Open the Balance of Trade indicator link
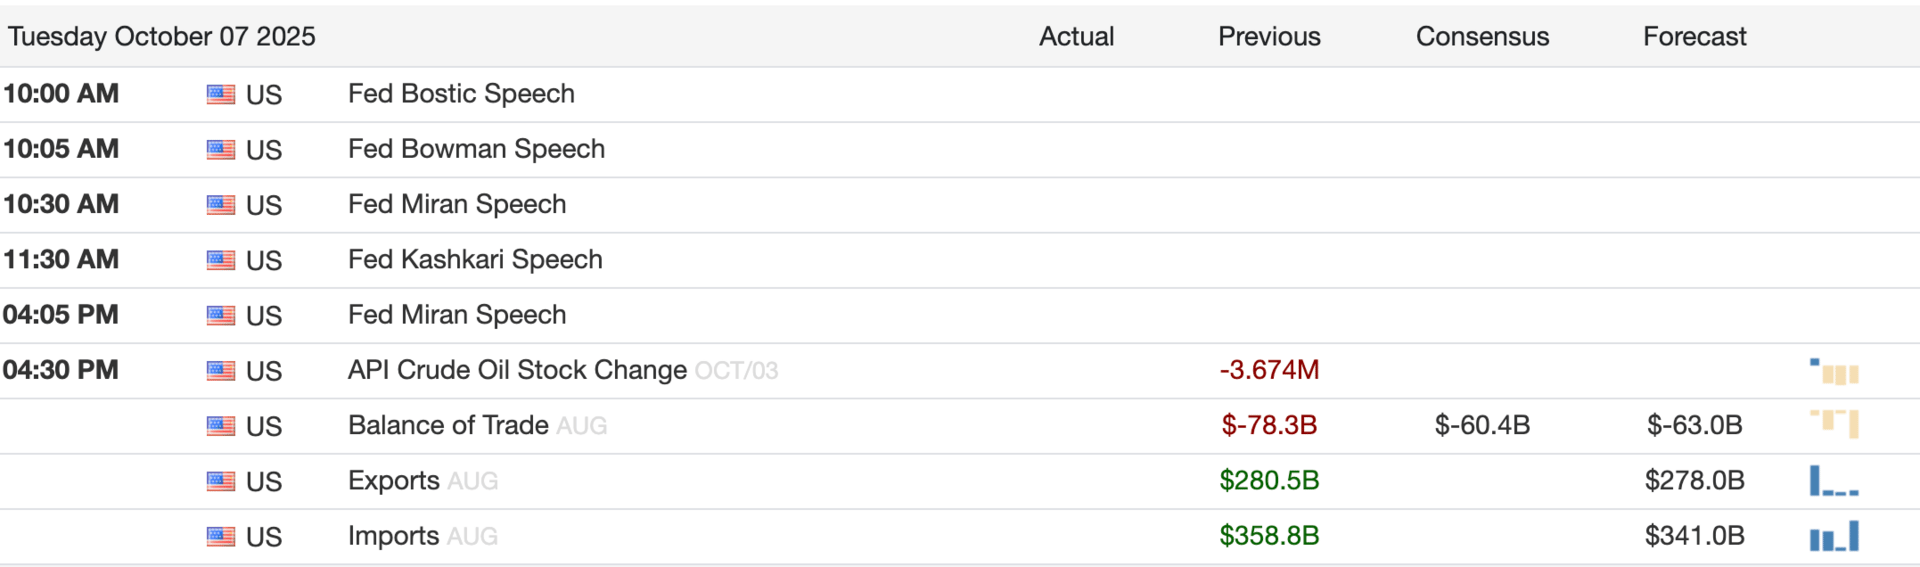This screenshot has width=1920, height=567. 448,425
